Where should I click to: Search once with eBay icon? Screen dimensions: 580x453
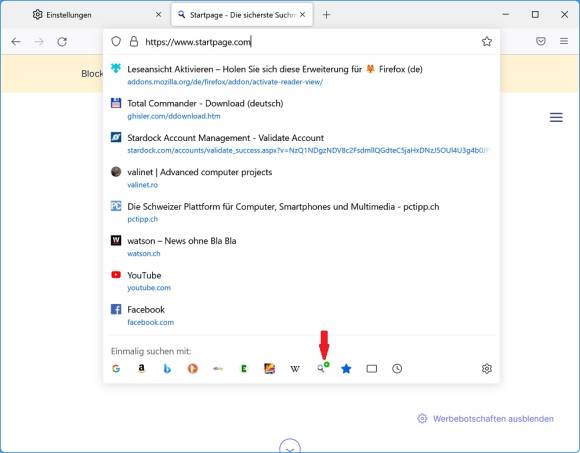click(x=218, y=369)
